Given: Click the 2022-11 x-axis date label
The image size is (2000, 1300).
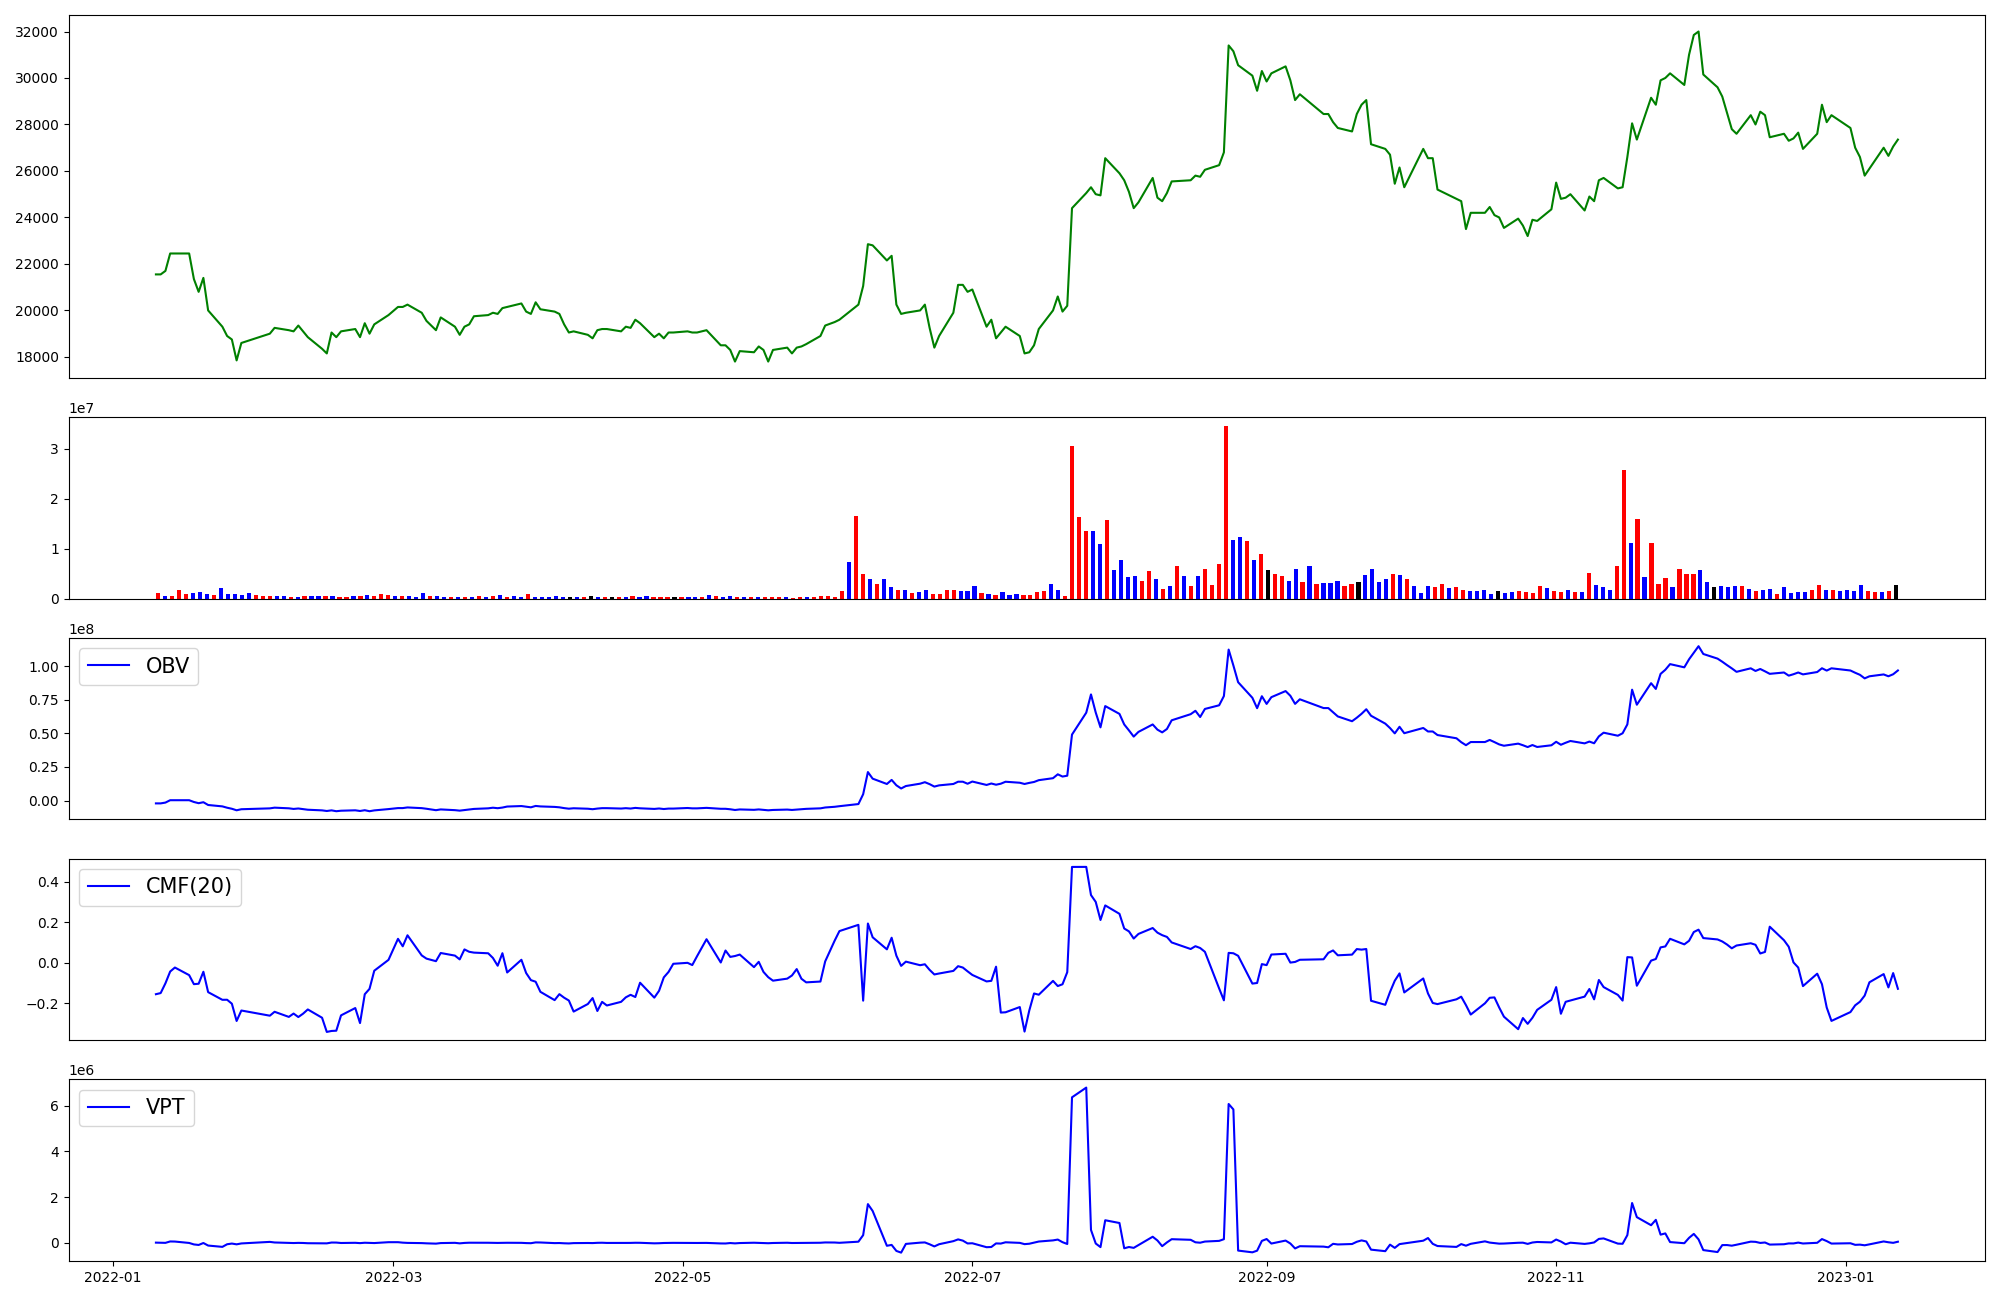Looking at the screenshot, I should pyautogui.click(x=1557, y=1277).
